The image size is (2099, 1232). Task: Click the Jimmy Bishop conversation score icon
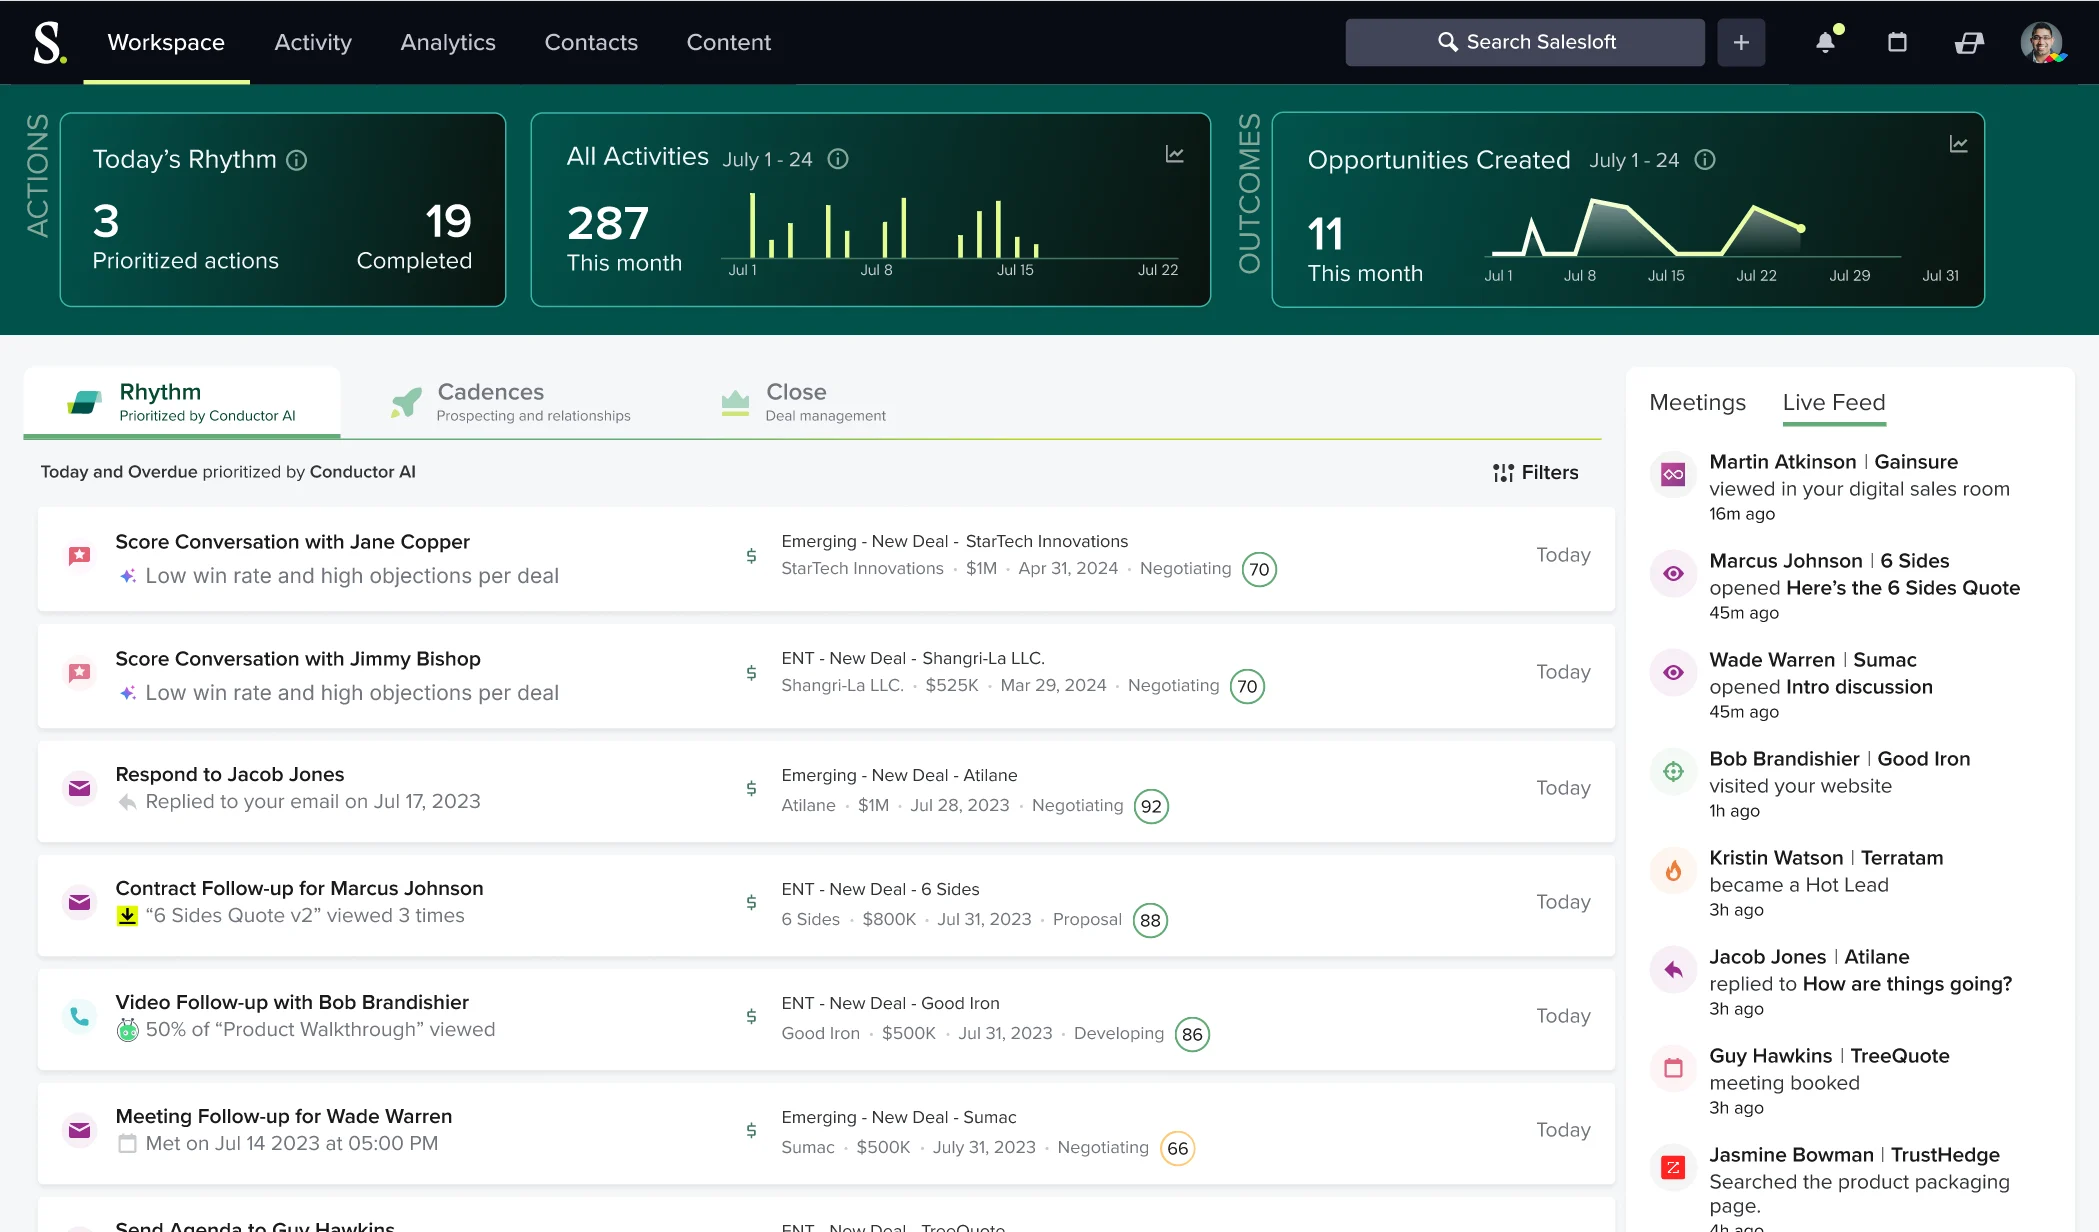point(80,673)
